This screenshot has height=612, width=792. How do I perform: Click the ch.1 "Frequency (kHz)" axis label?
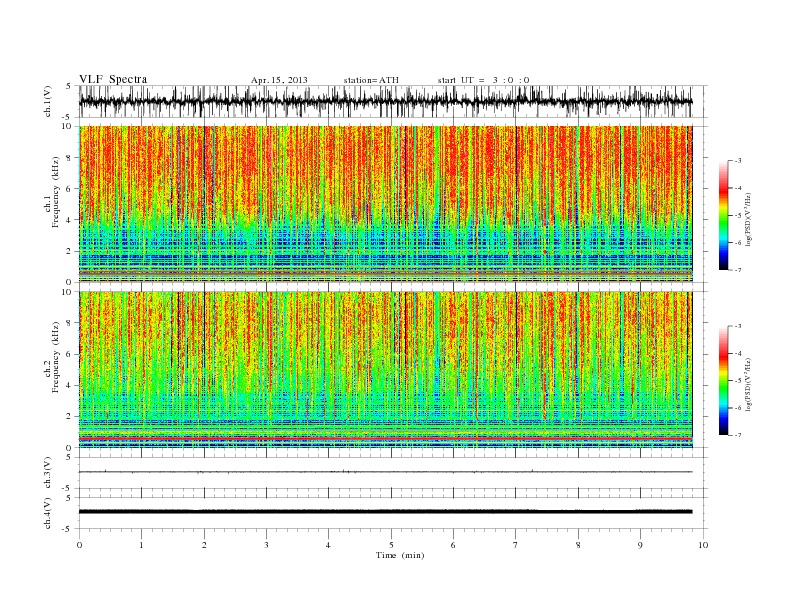[x=56, y=192]
